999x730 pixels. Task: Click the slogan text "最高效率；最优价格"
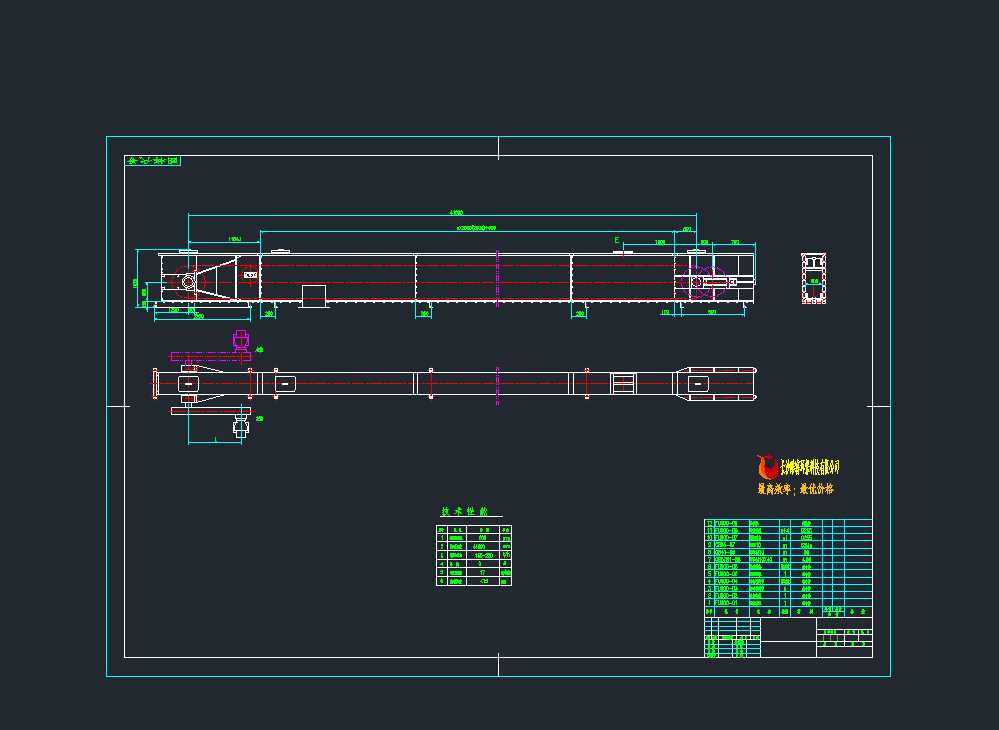(795, 489)
